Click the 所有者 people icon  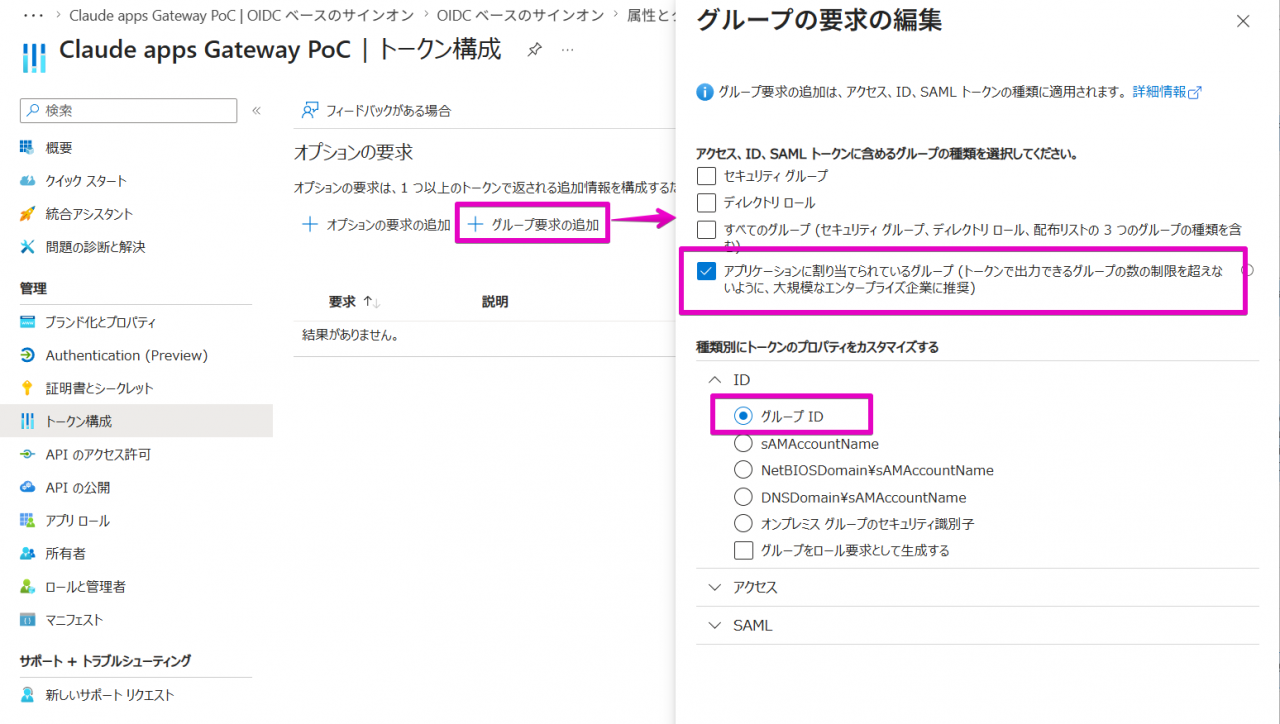(x=27, y=553)
